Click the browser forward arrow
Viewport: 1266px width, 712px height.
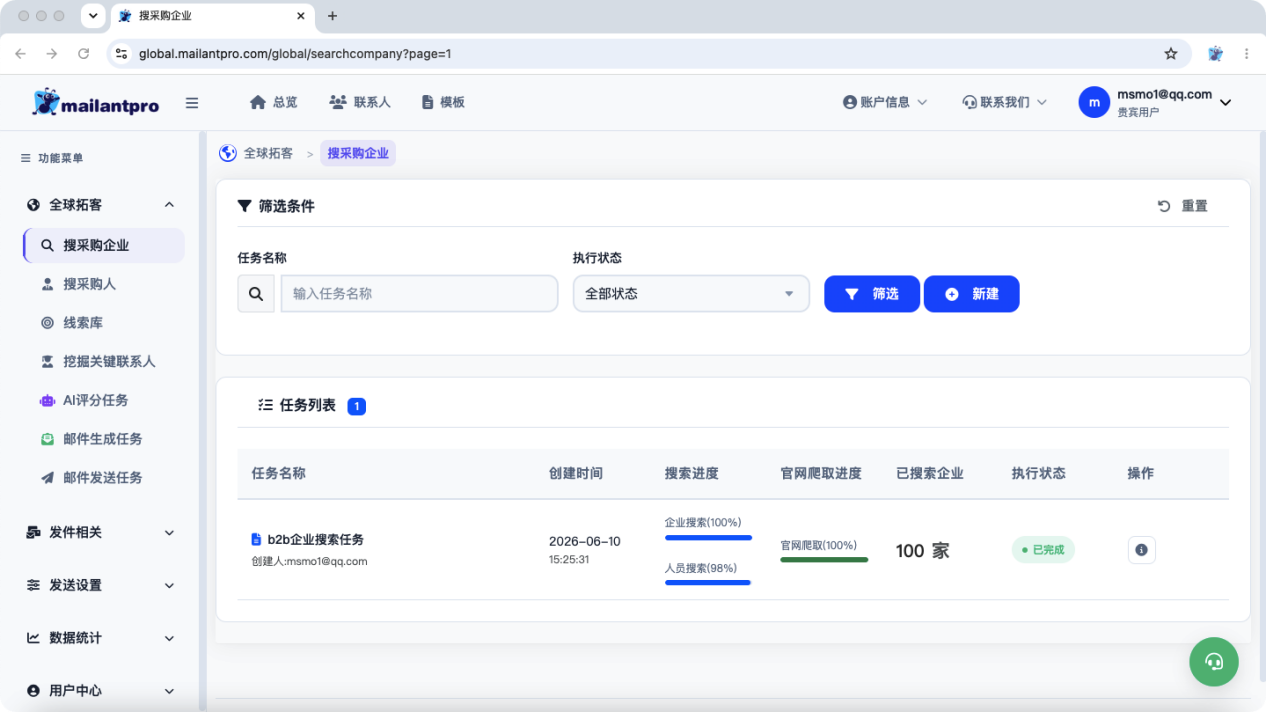[x=52, y=54]
